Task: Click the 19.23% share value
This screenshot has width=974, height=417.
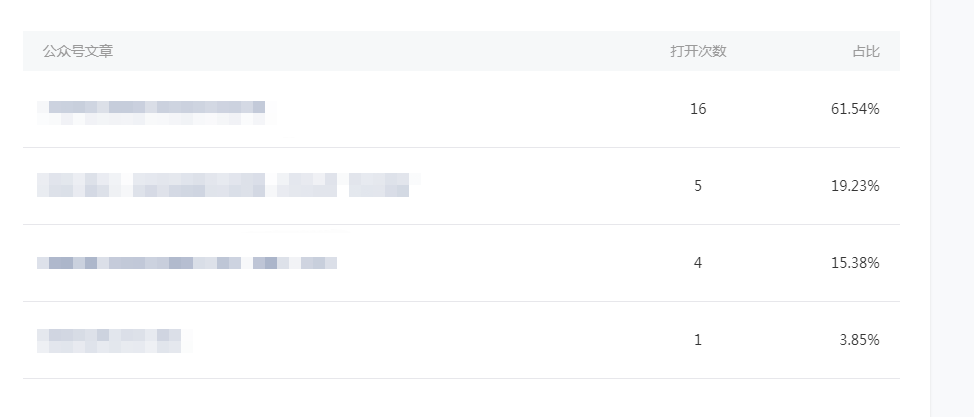Action: click(x=855, y=186)
